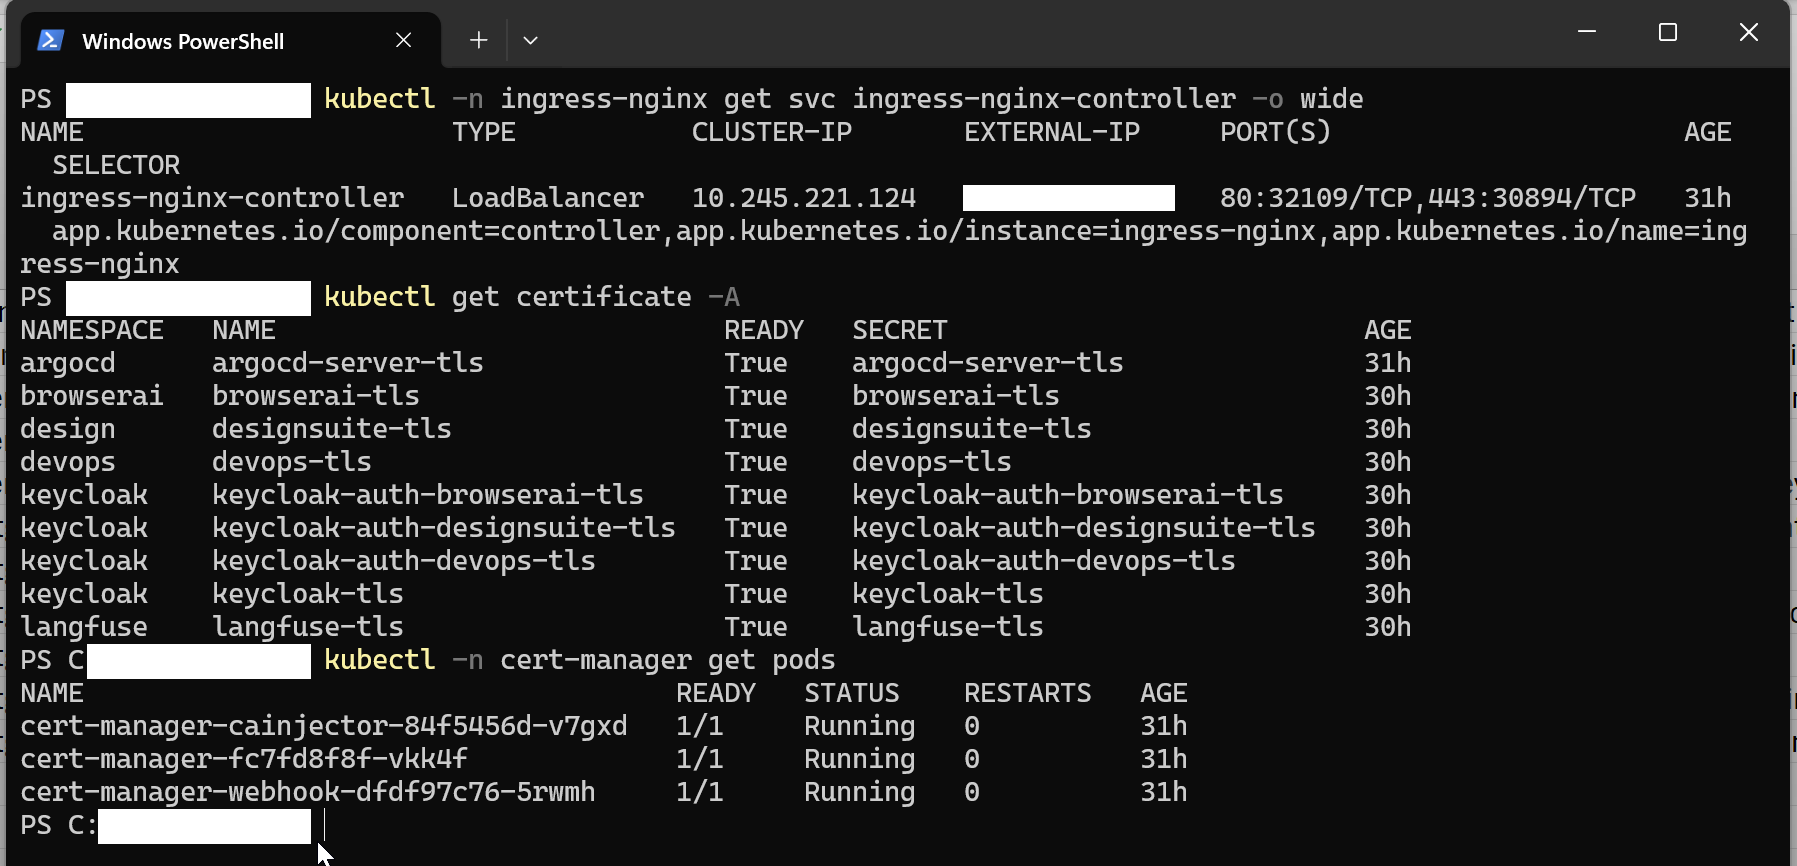The width and height of the screenshot is (1797, 866).
Task: Click the LoadBalancer type value
Action: (548, 198)
